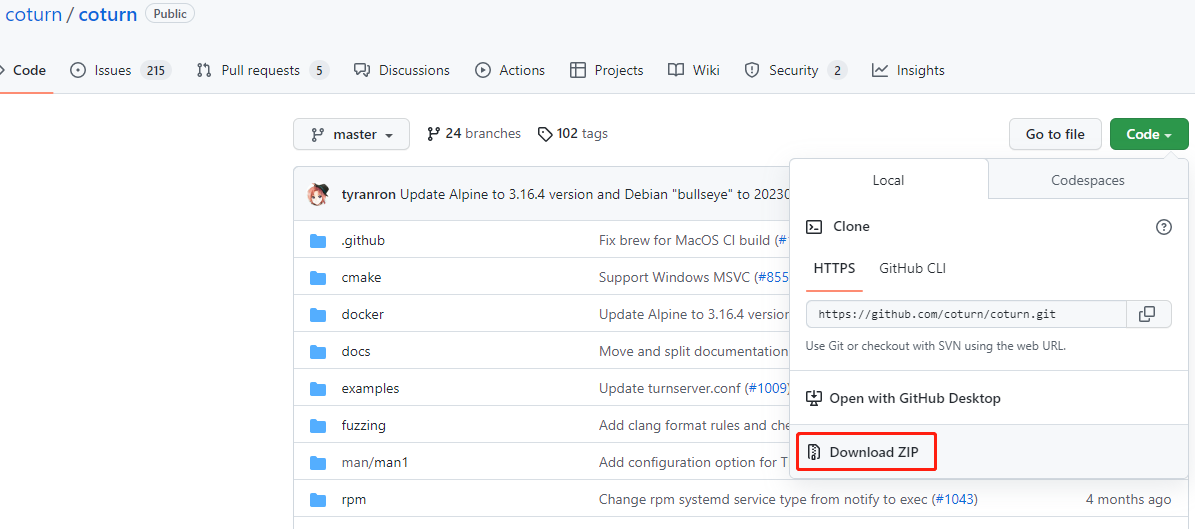Open the Pull requests tab
The width and height of the screenshot is (1195, 529).
click(x=262, y=70)
